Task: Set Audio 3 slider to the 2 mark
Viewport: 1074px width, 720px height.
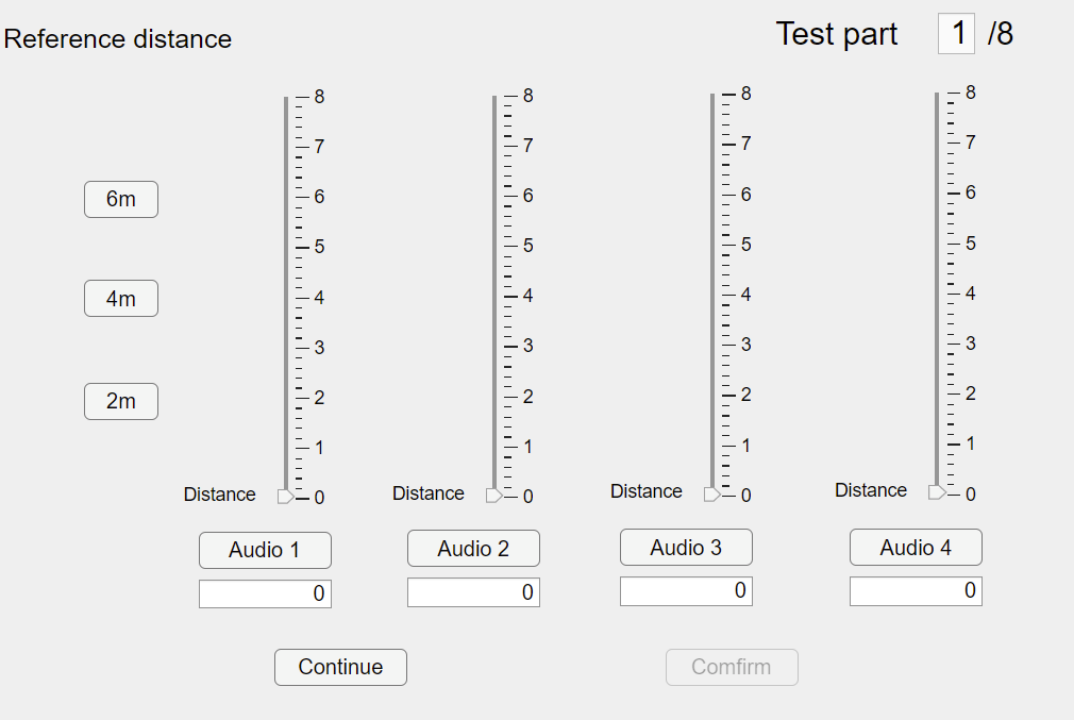Action: tap(712, 394)
